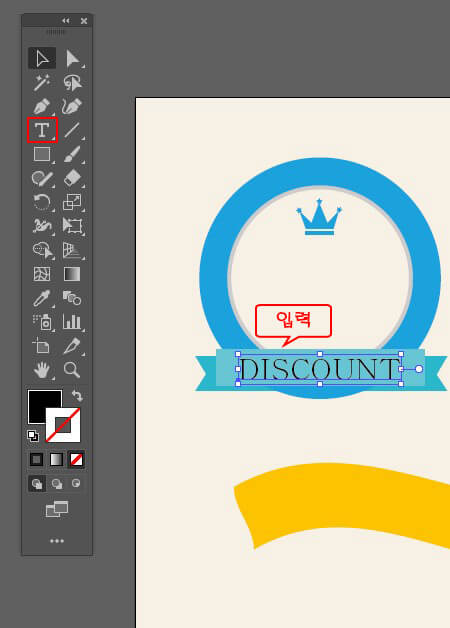Select the Eraser tool
Screen dimensions: 450x628
click(x=72, y=178)
